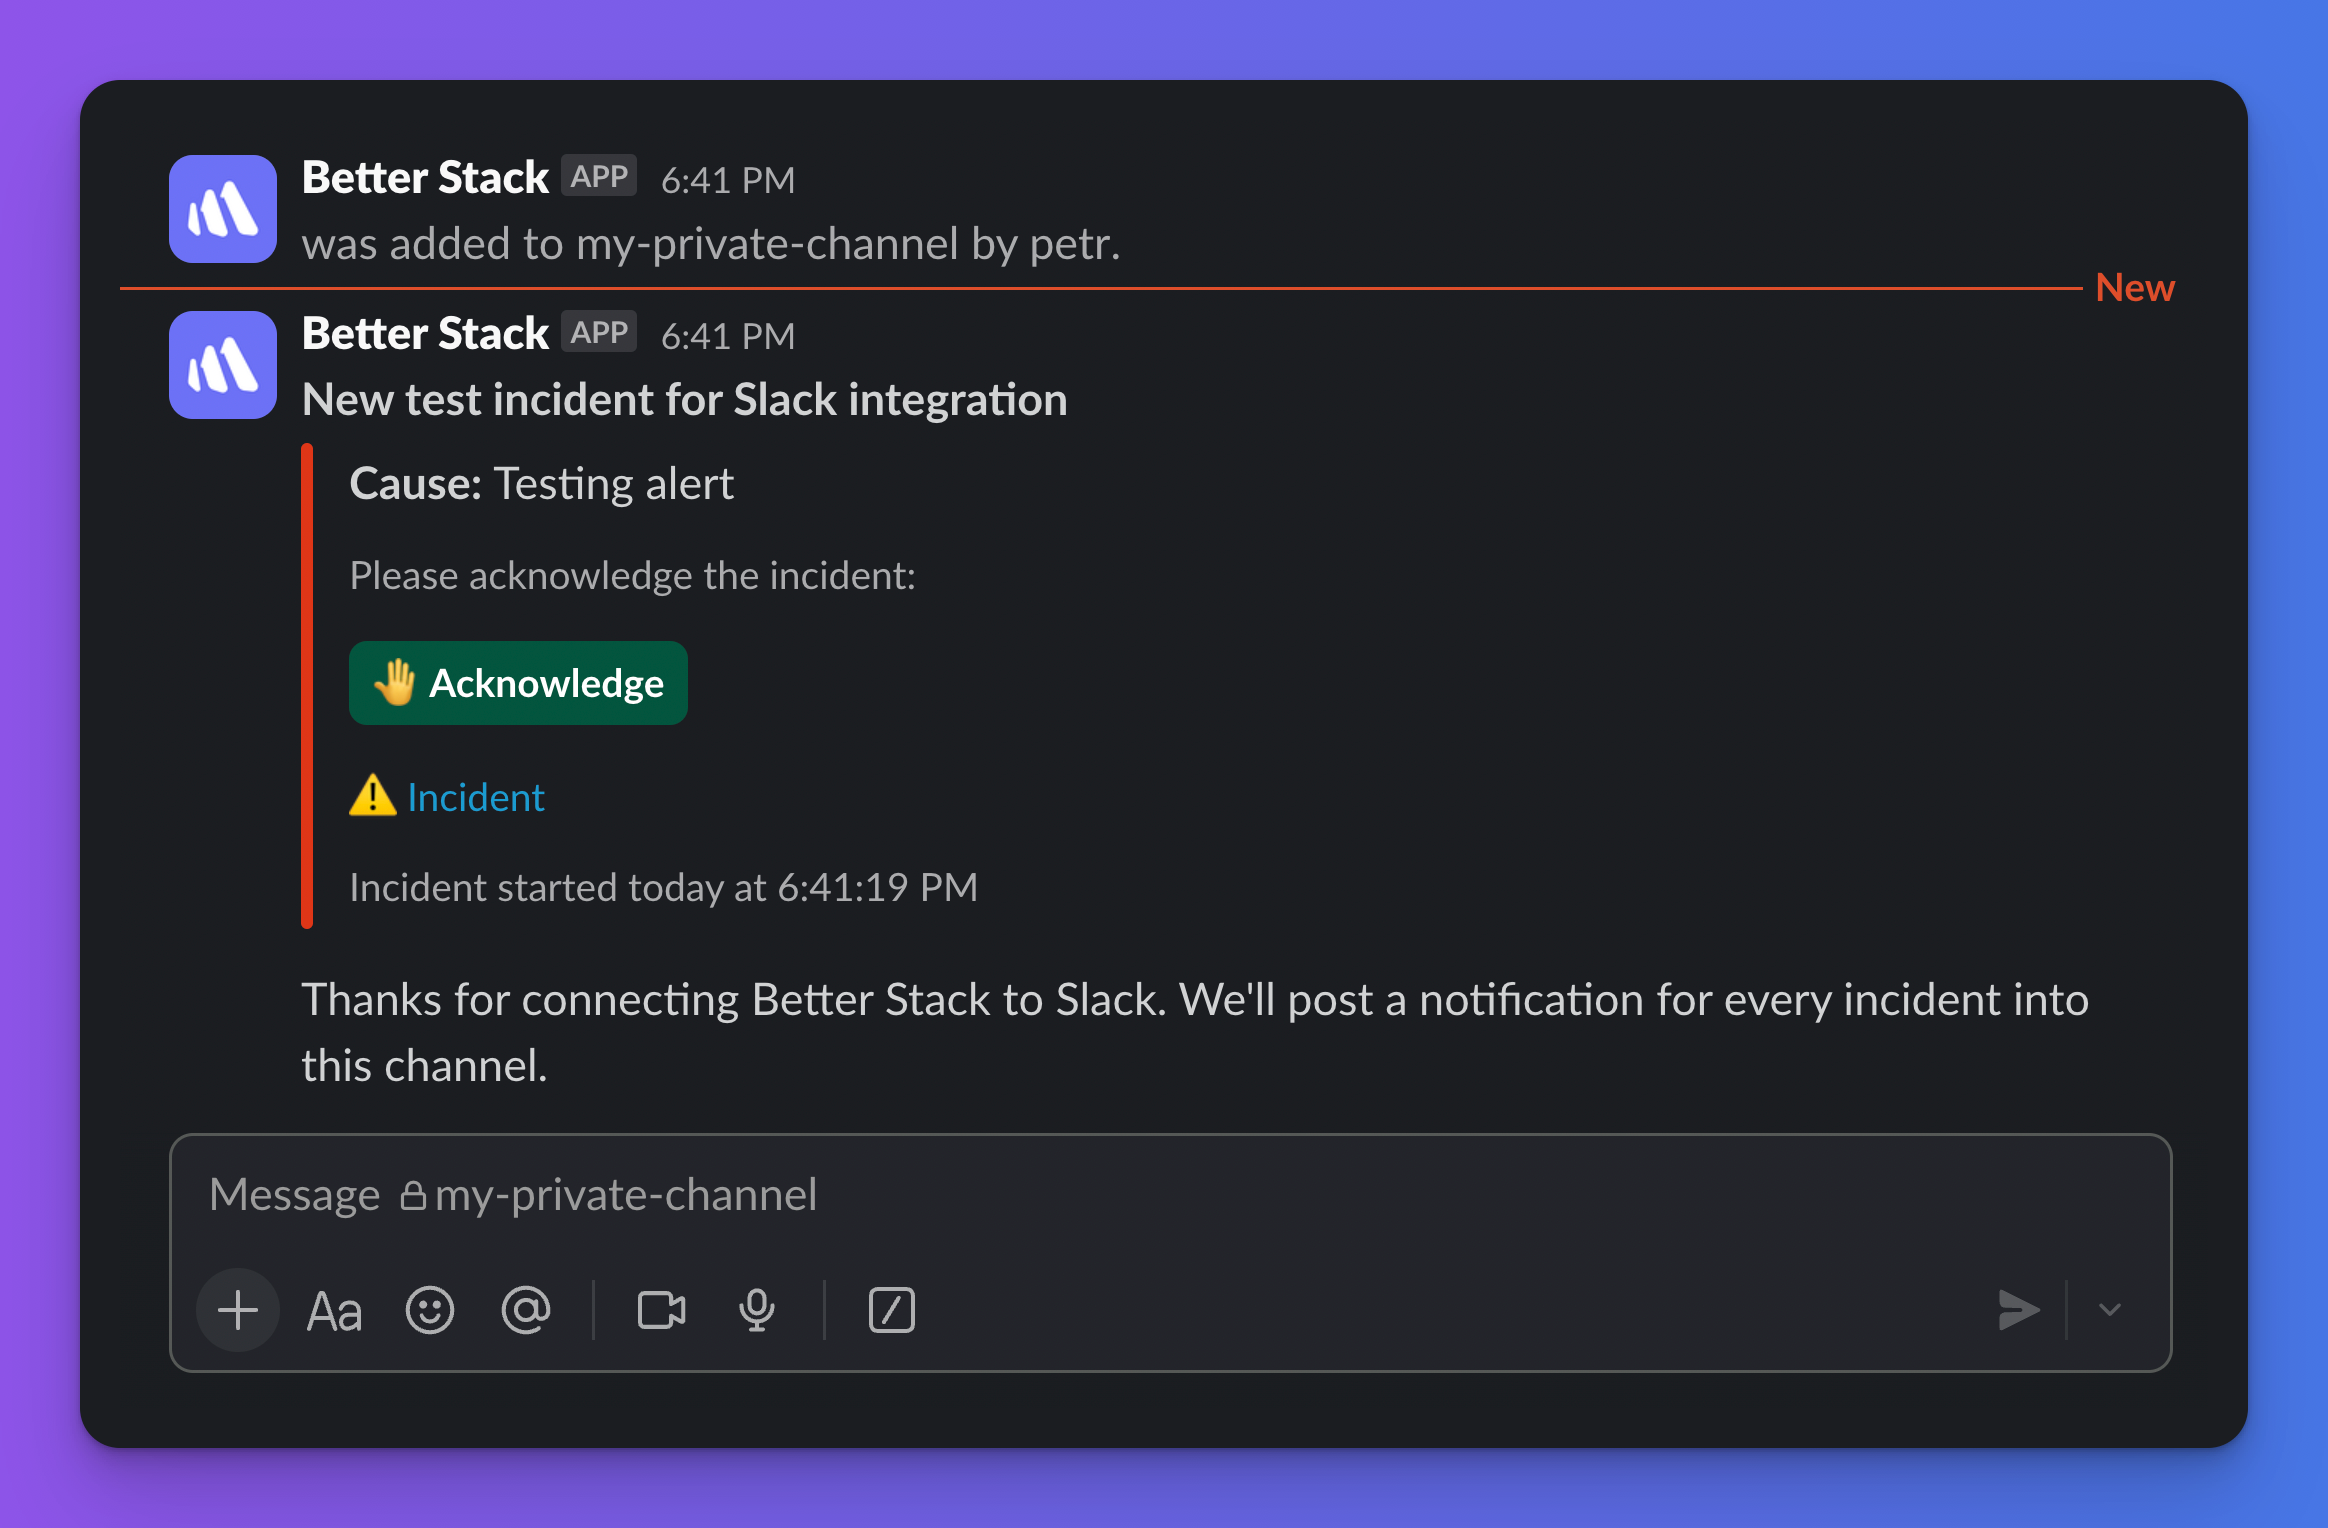This screenshot has width=2328, height=1528.
Task: Click the plus attachment button in composer
Action: pyautogui.click(x=238, y=1310)
